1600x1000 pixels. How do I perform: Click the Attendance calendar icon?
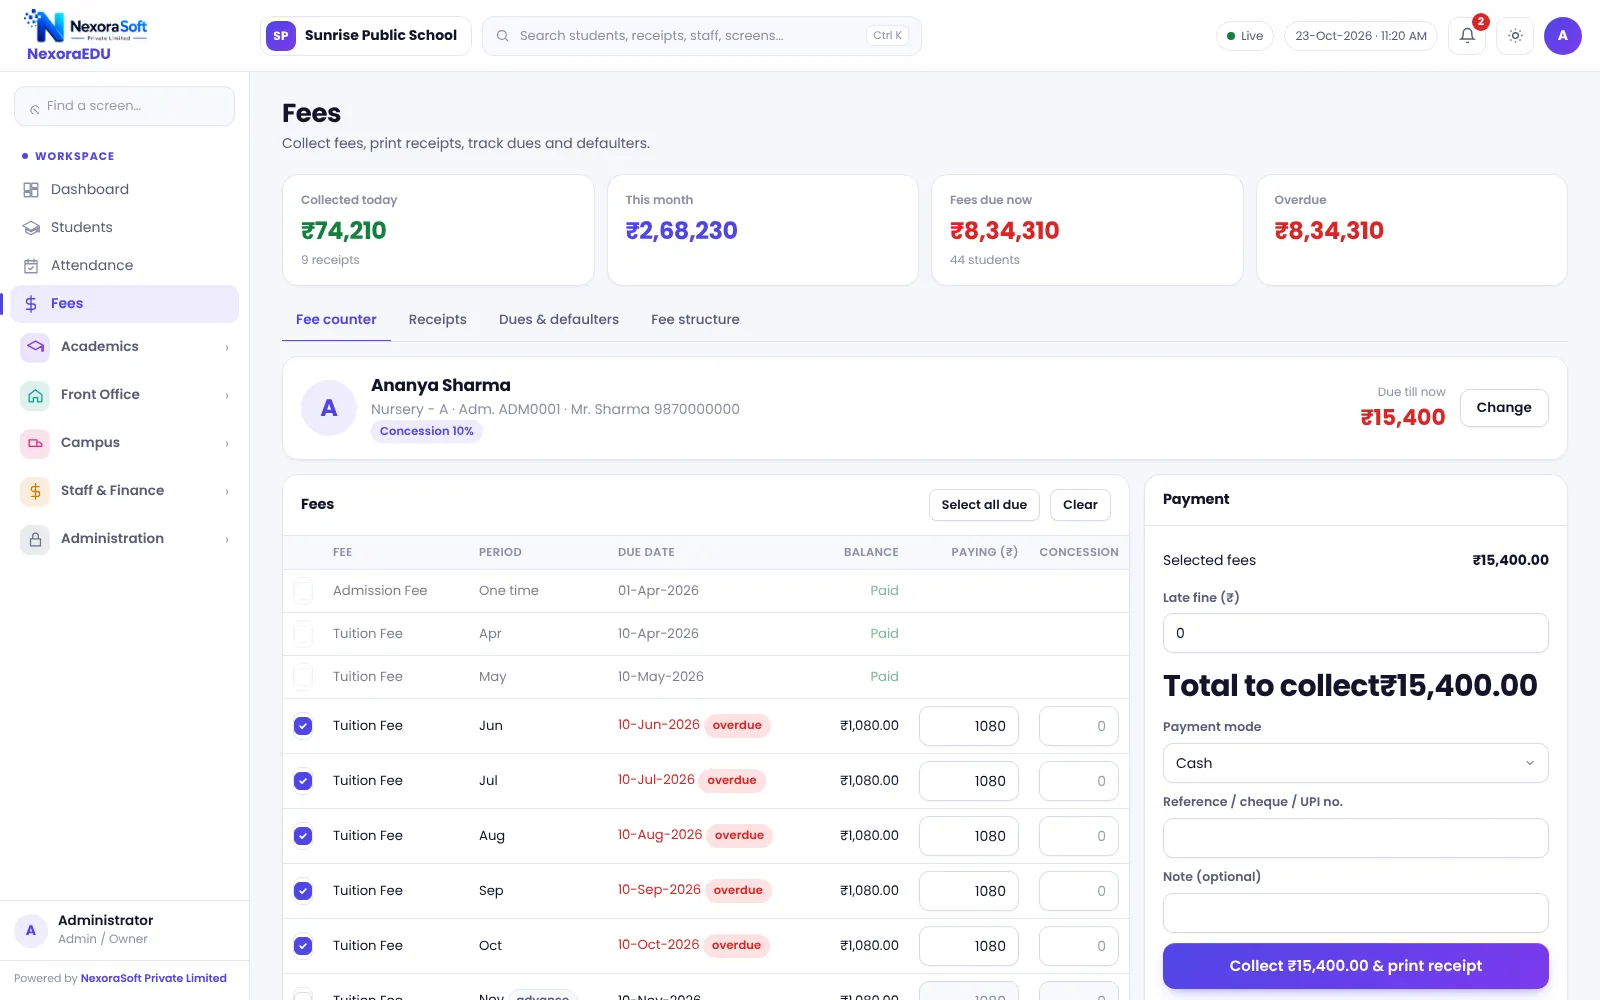[x=31, y=266]
